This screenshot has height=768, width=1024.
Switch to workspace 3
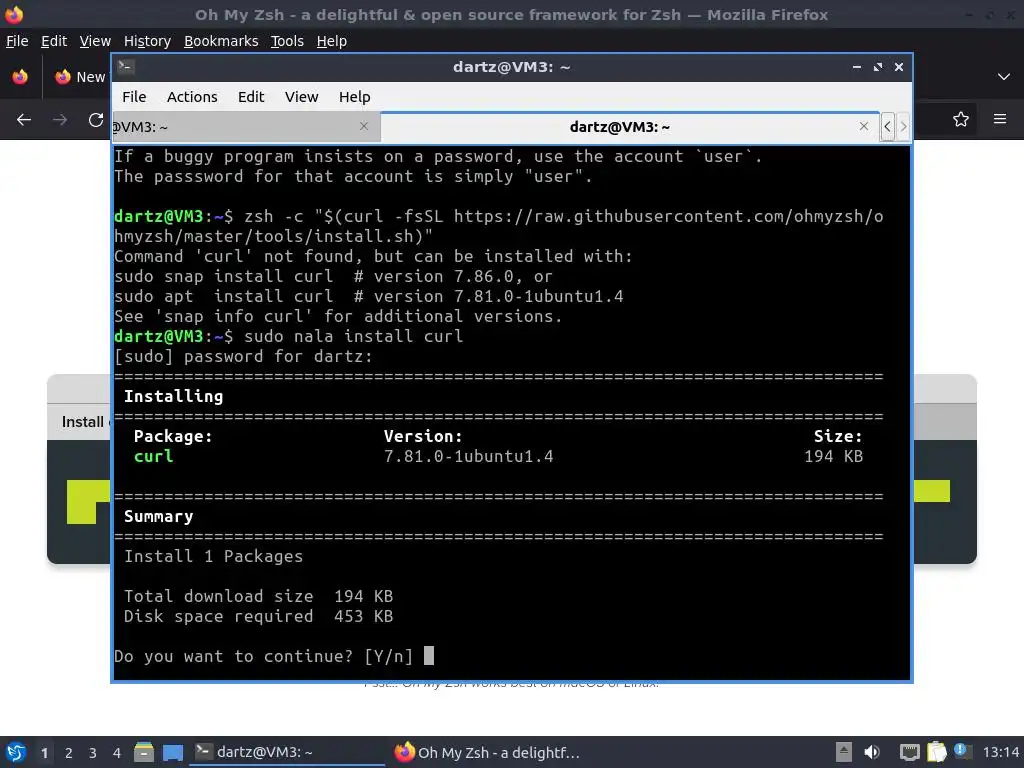93,753
